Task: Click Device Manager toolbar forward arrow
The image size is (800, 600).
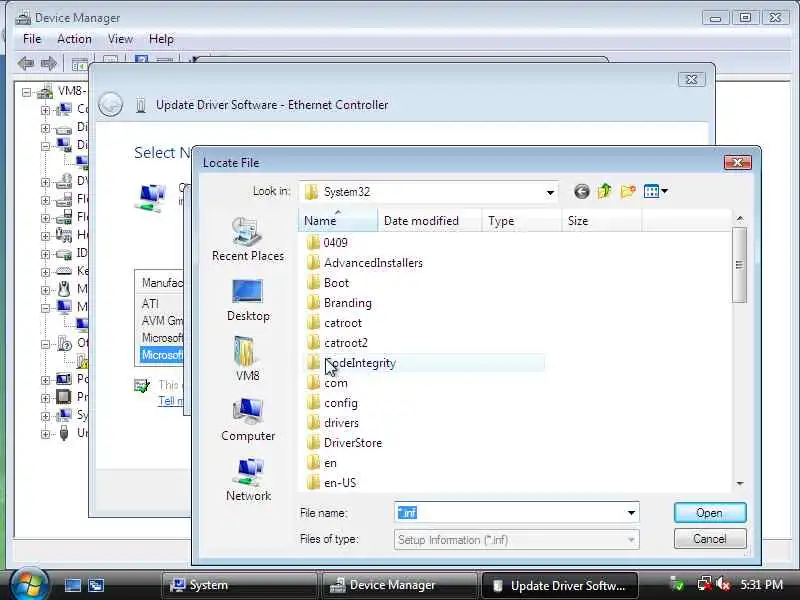Action: [49, 64]
